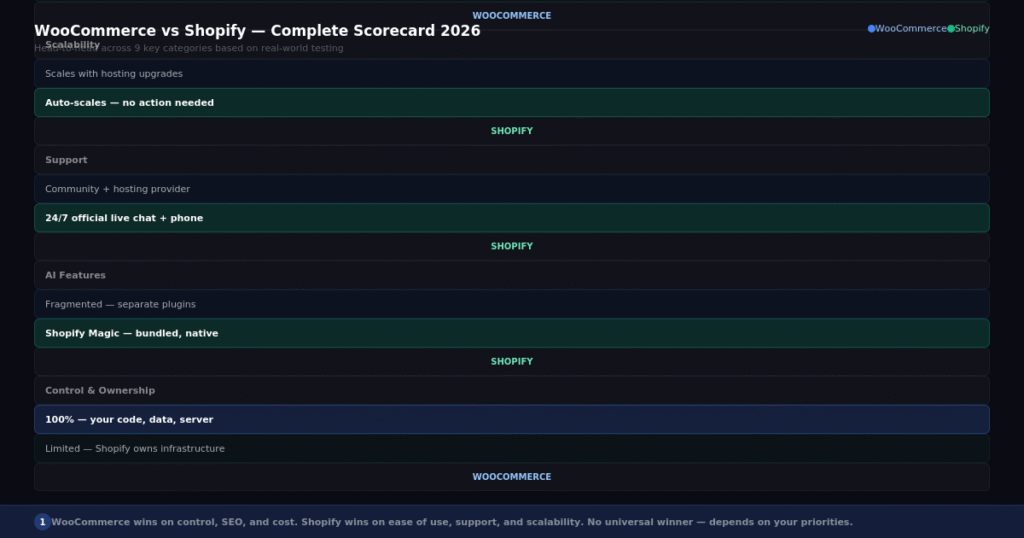Click WOOCOMMERCE winner label above Scalability

[512, 16]
